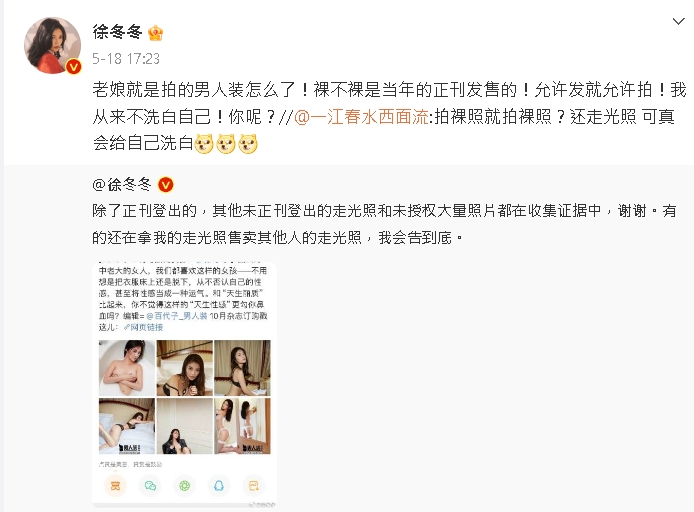The height and width of the screenshot is (512, 694).
Task: Click the blue QQ penguin icon
Action: pos(219,485)
